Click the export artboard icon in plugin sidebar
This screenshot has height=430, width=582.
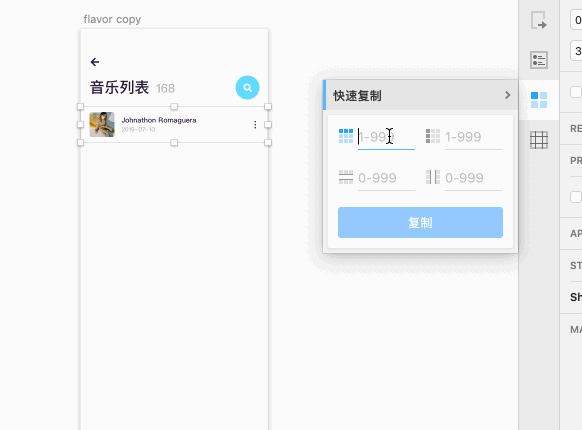(x=539, y=20)
